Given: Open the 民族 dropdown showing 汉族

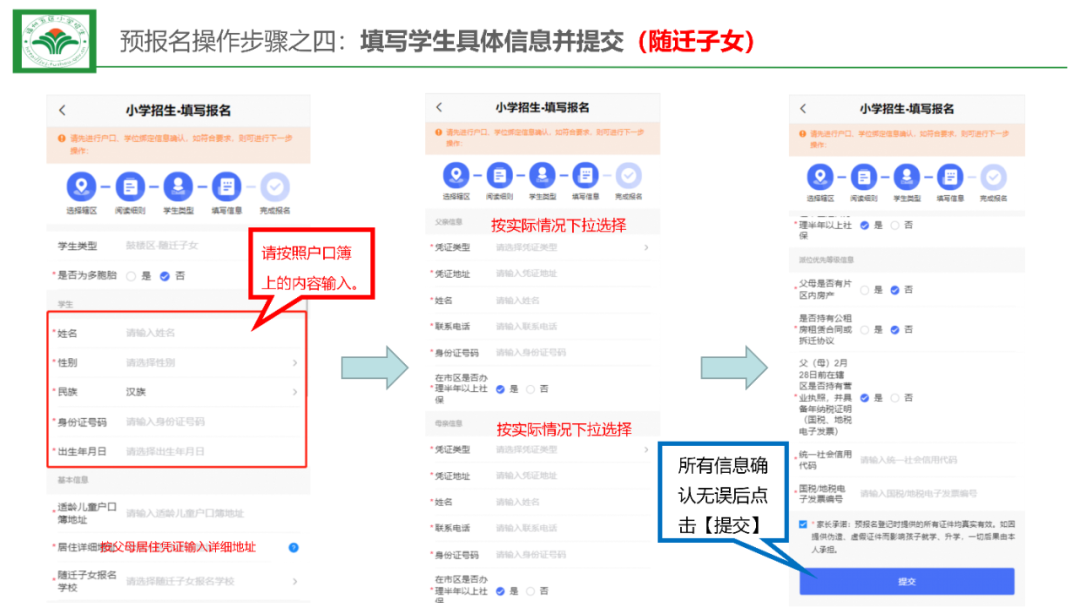Looking at the screenshot, I should (x=210, y=391).
